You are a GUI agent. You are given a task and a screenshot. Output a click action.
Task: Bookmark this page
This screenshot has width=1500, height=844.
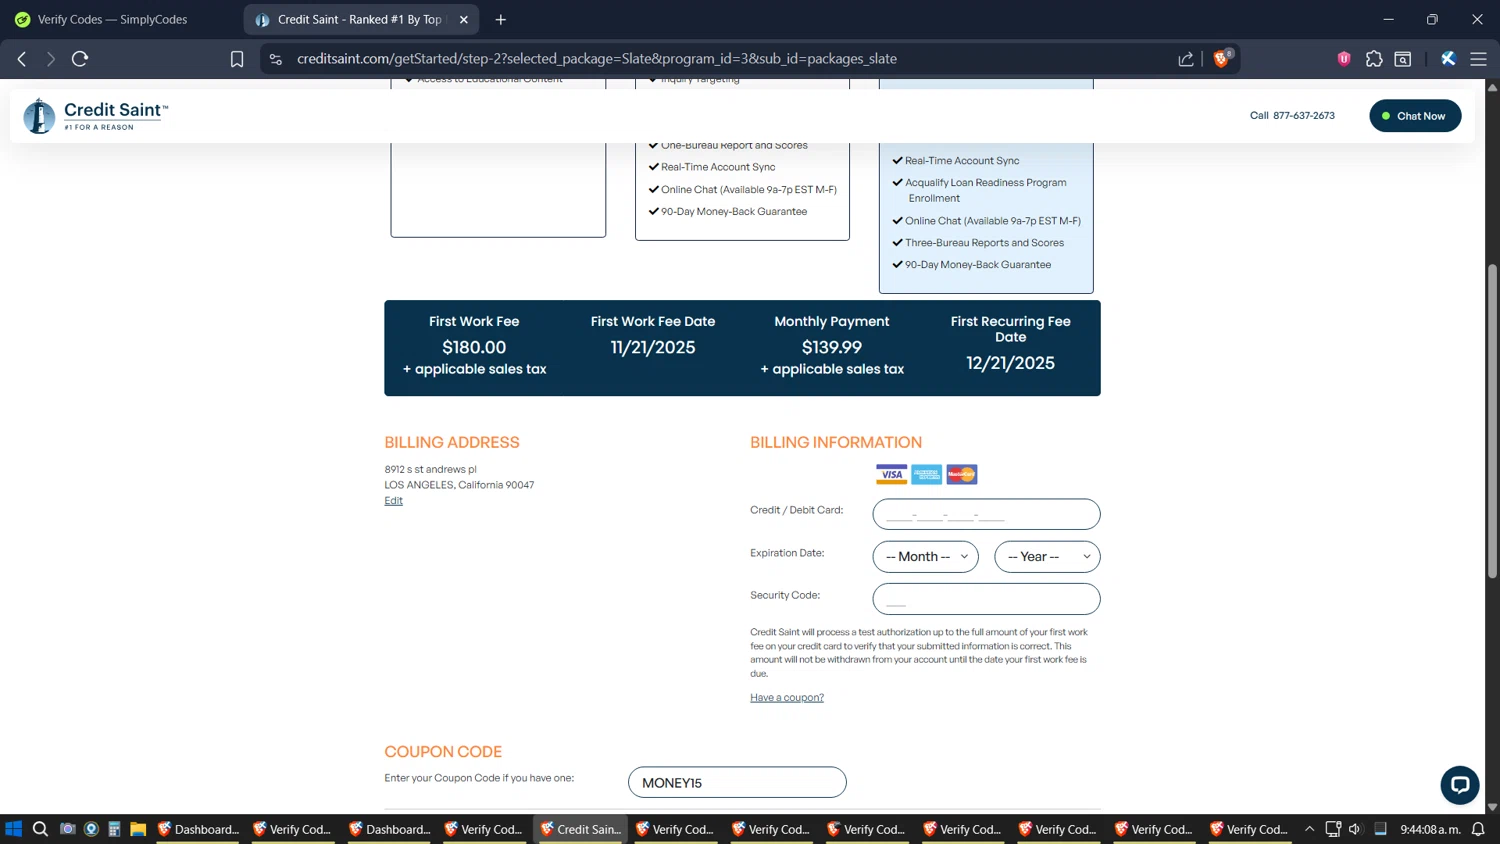click(x=237, y=59)
